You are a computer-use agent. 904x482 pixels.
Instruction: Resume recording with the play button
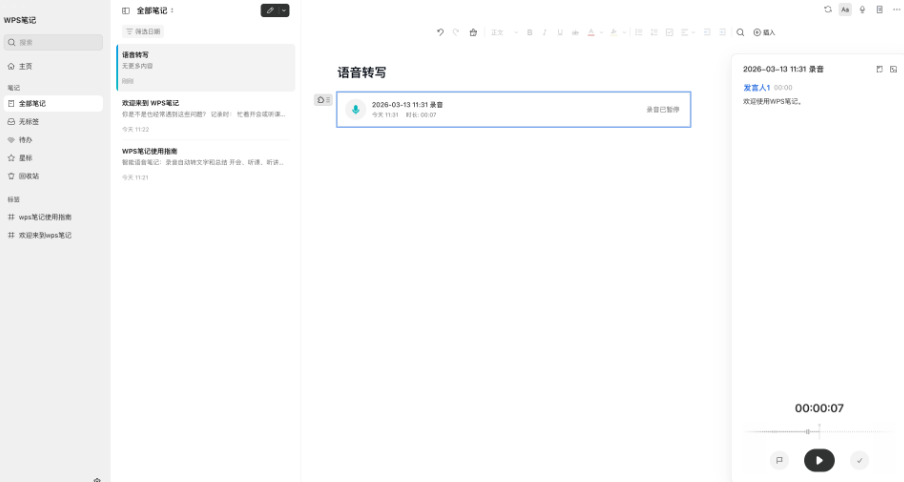coord(819,460)
